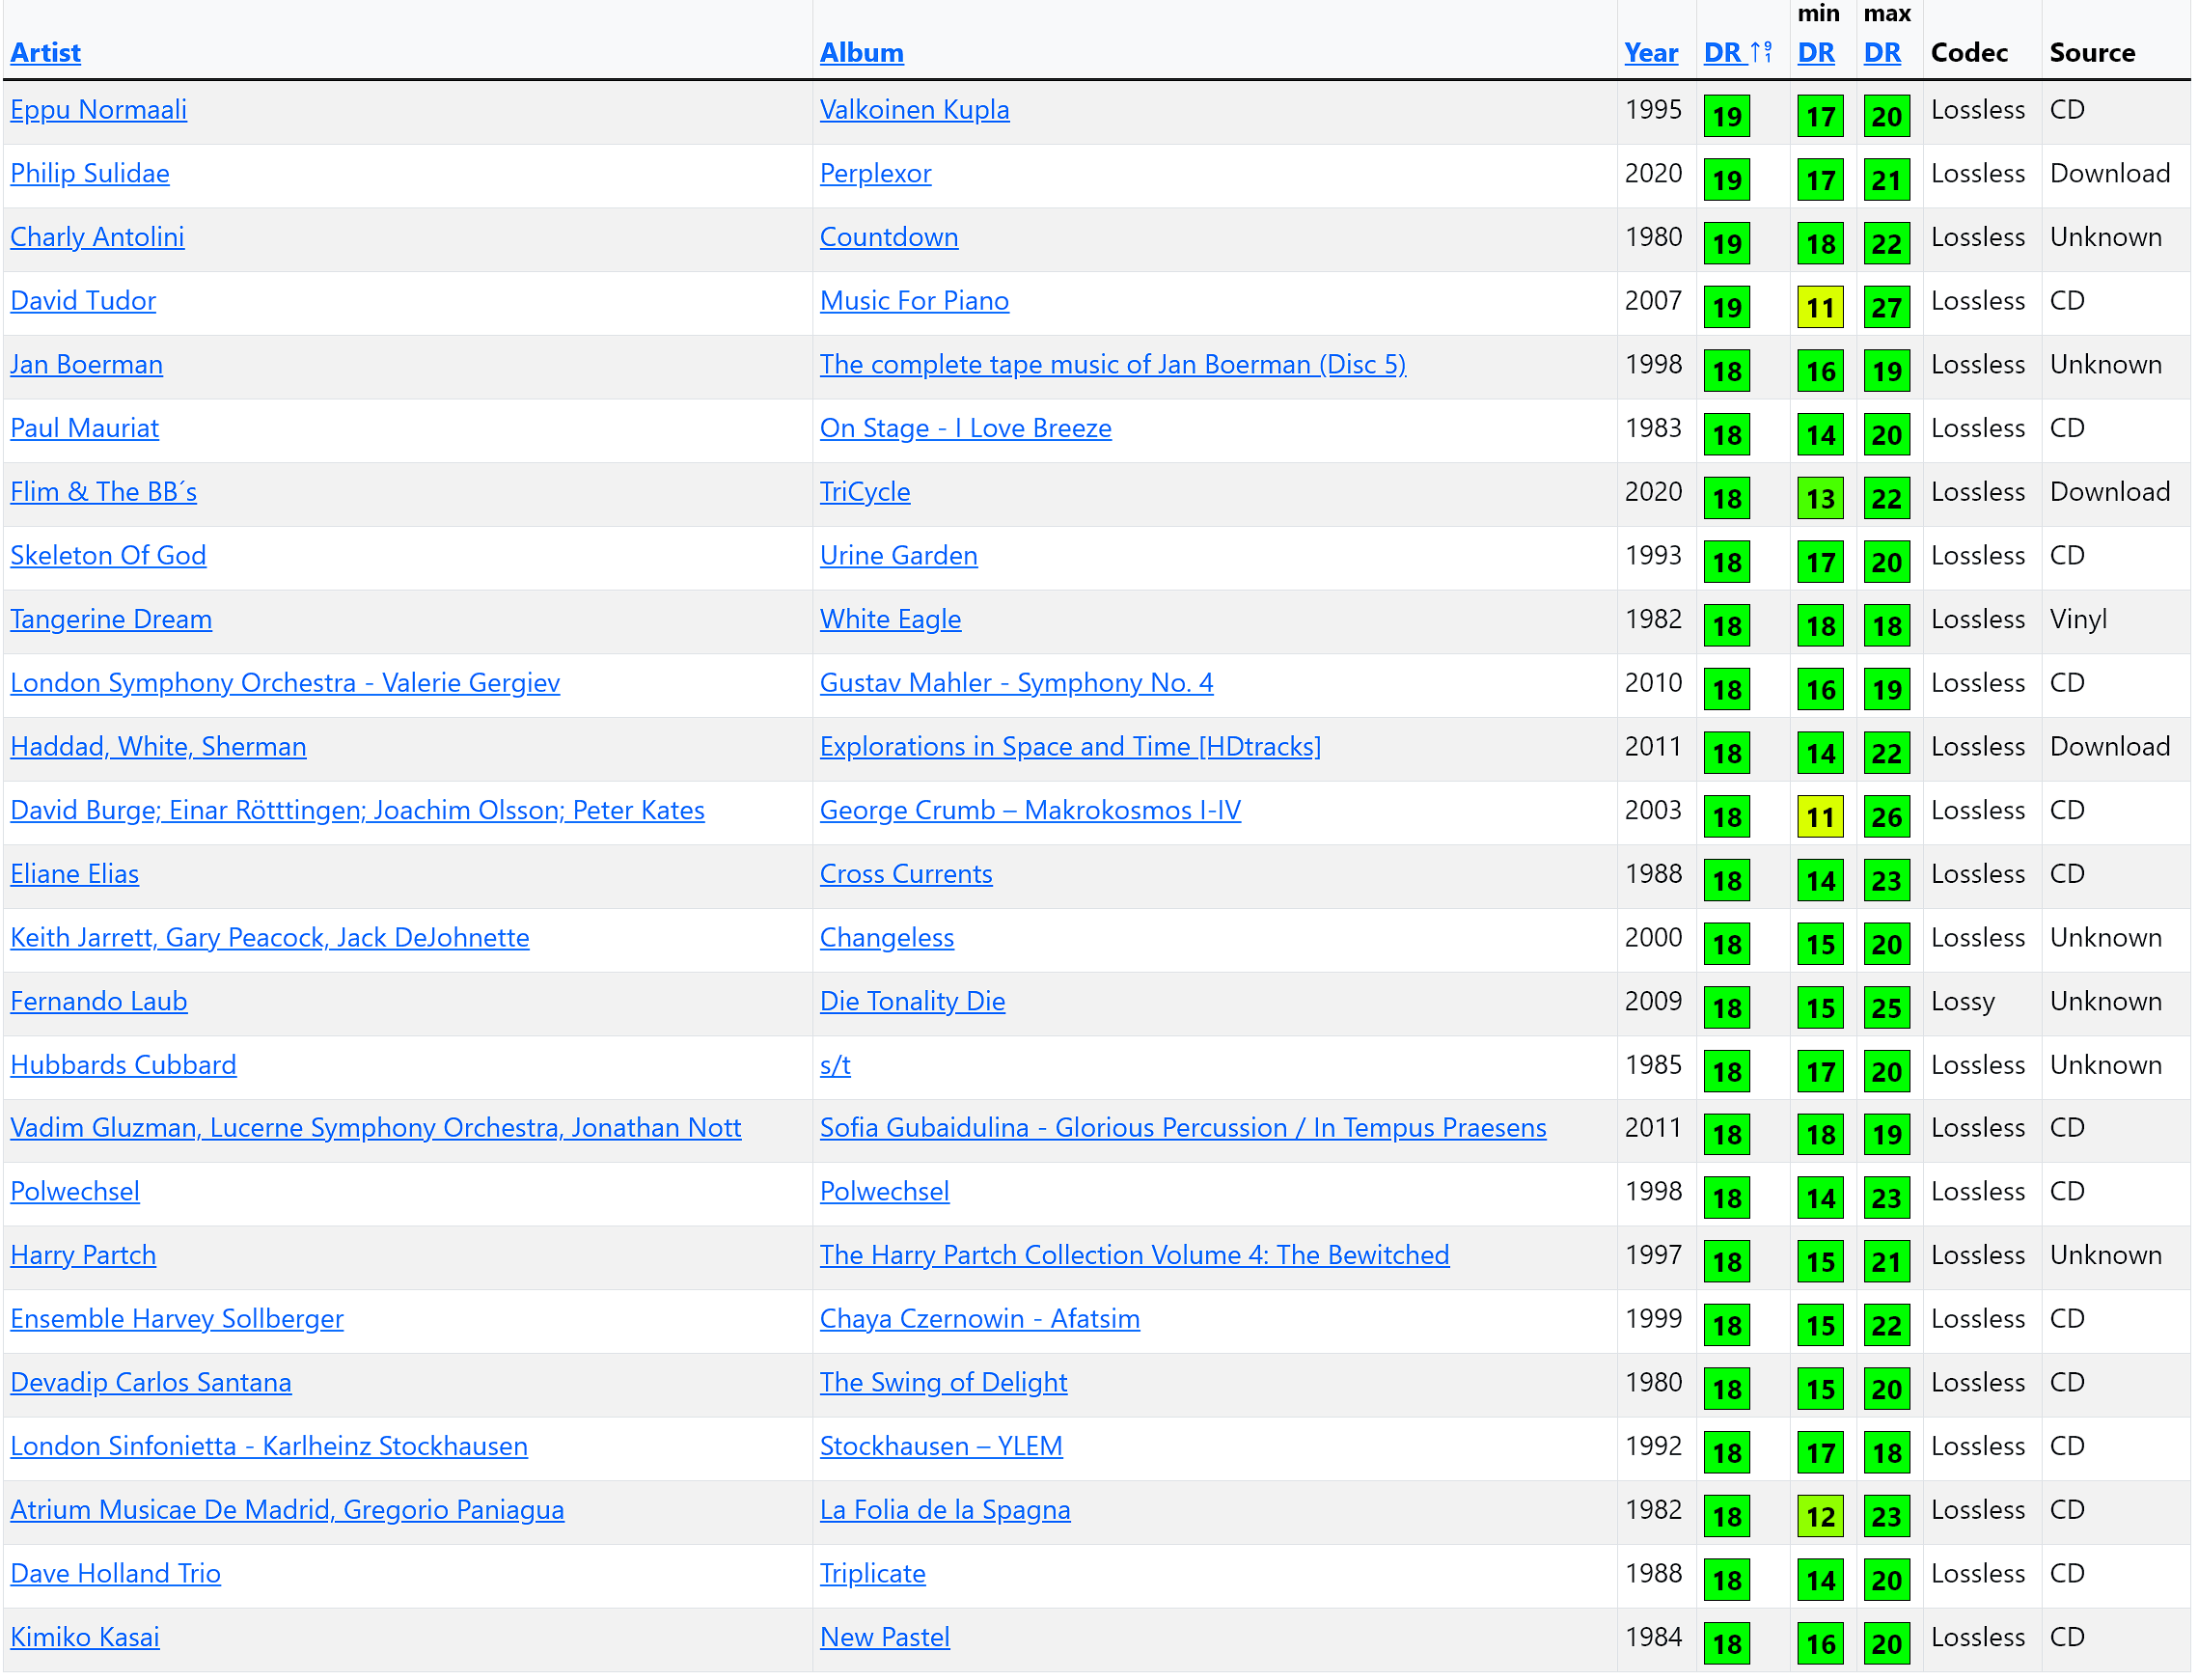Open artist Skeleton Of God
The height and width of the screenshot is (1680, 2198).
[x=108, y=556]
